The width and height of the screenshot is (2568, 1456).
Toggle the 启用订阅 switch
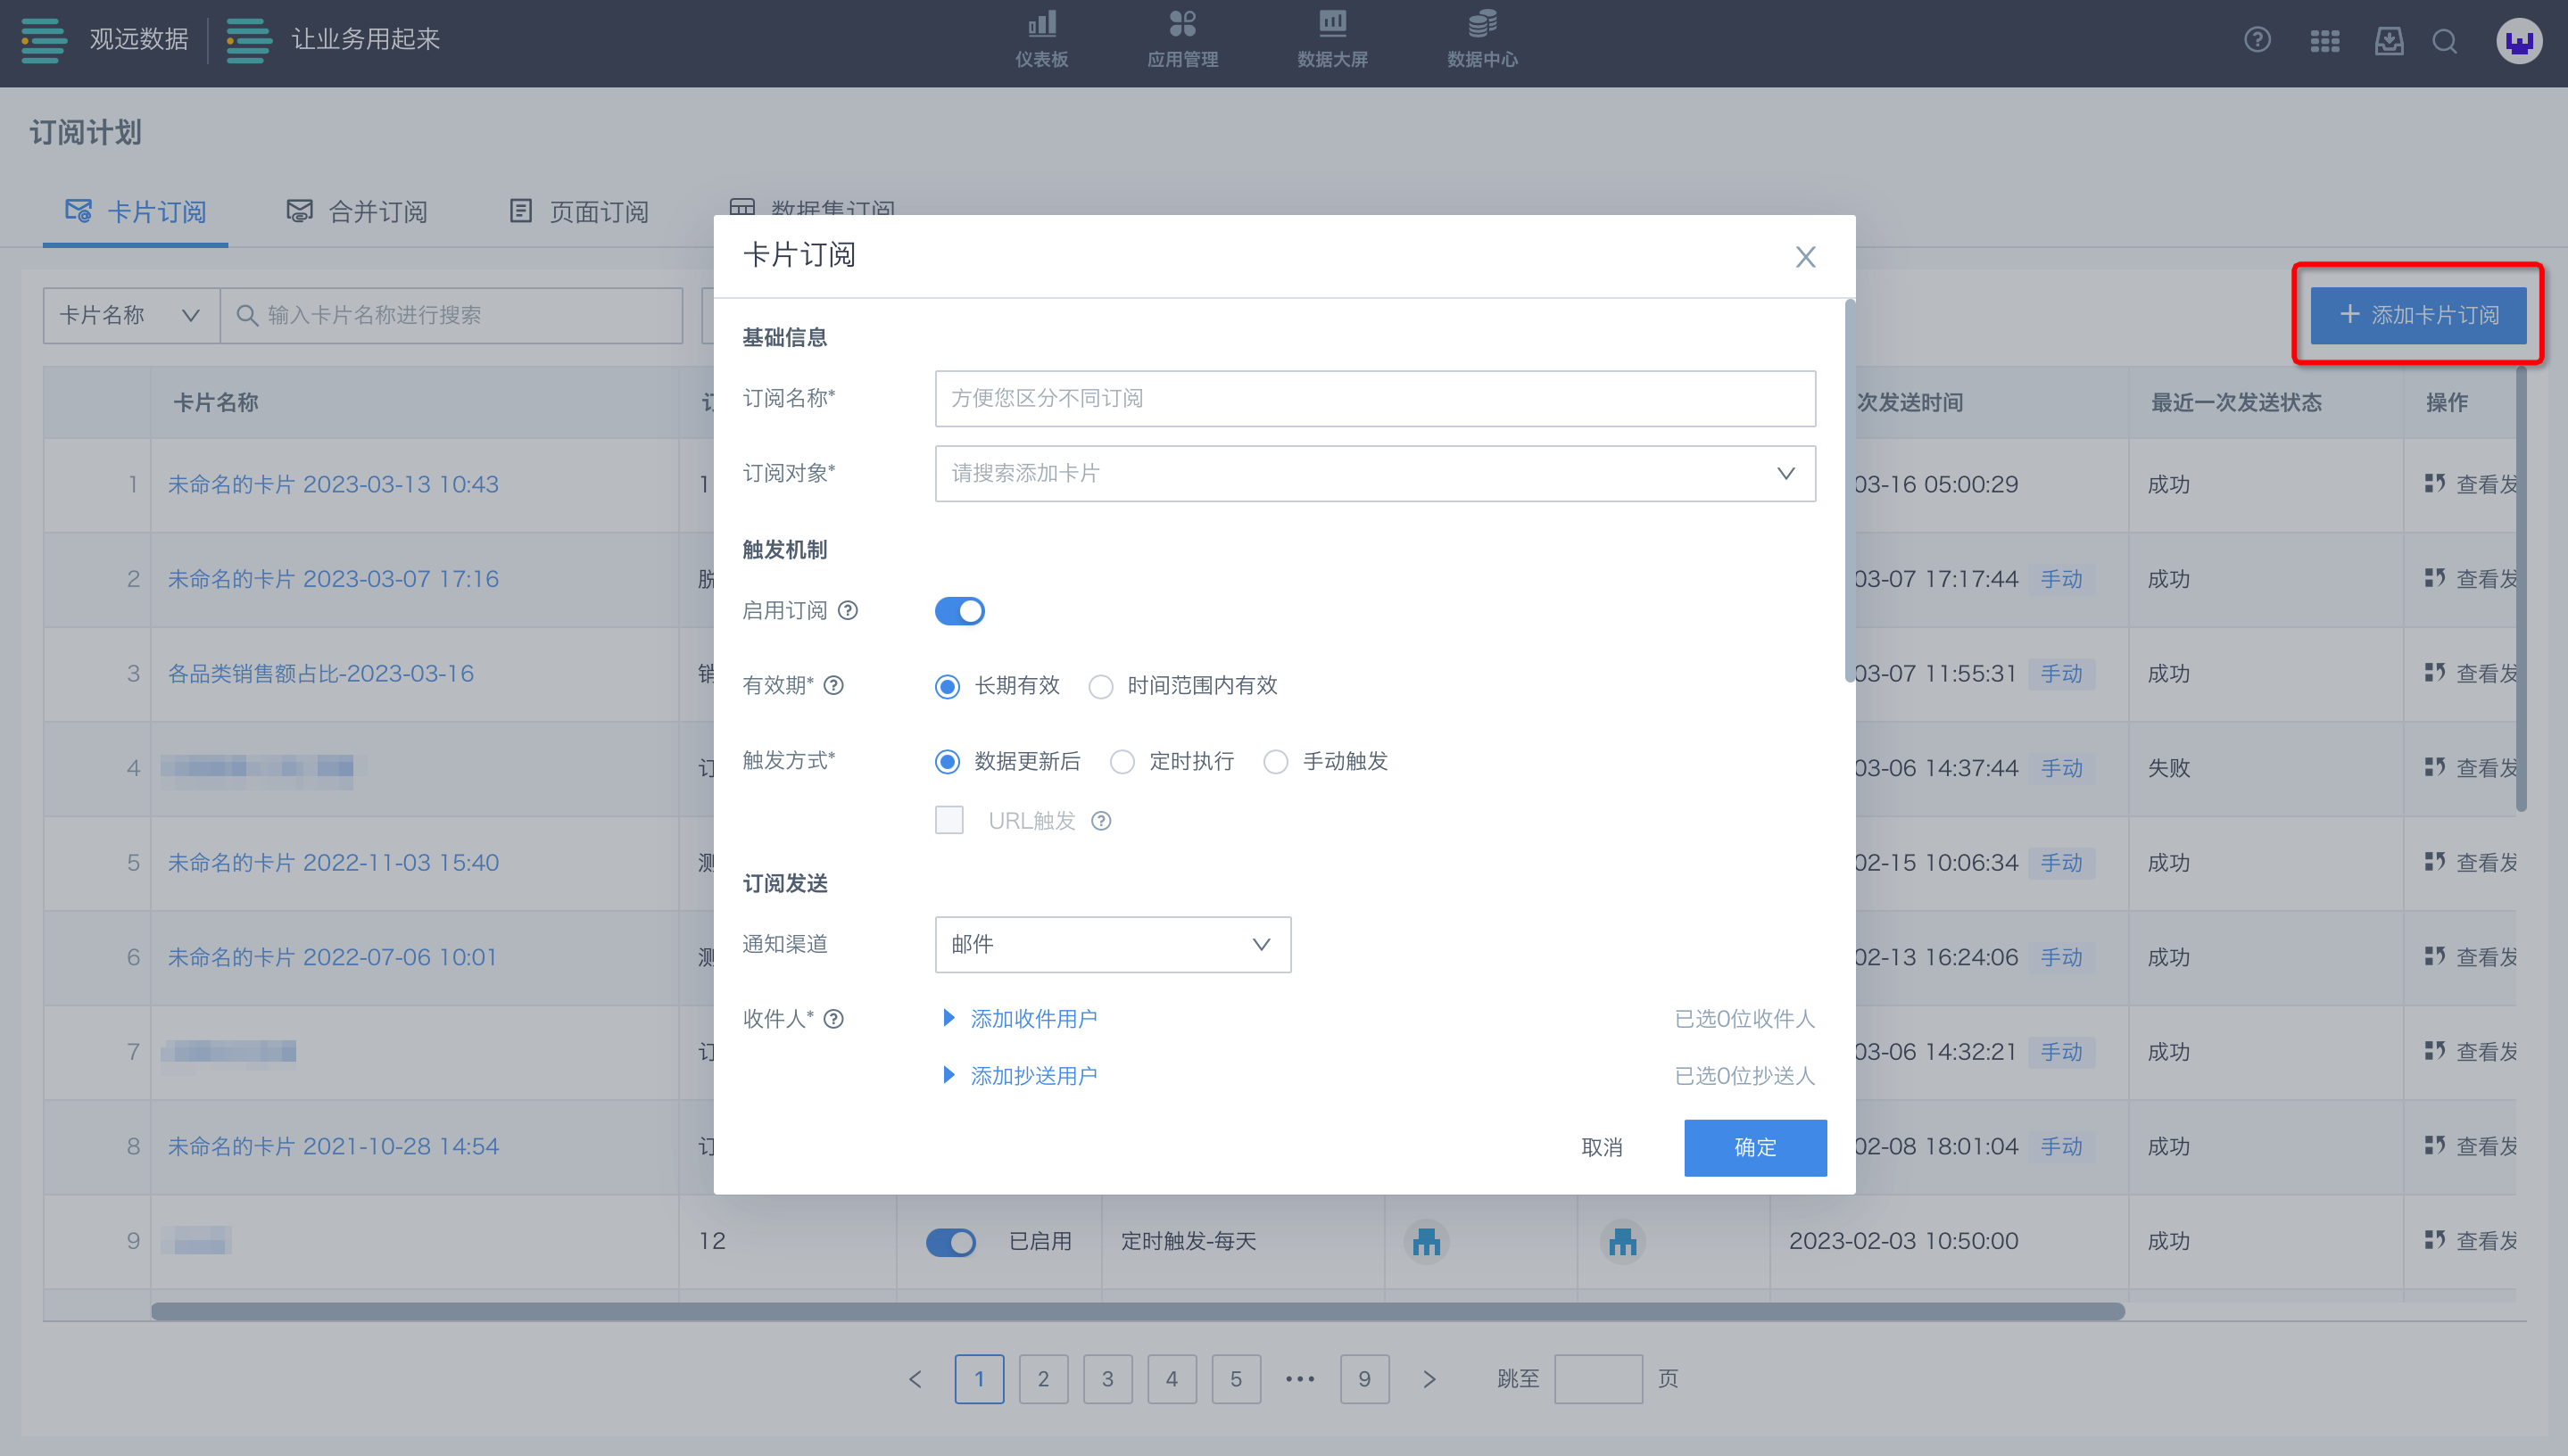click(x=959, y=610)
